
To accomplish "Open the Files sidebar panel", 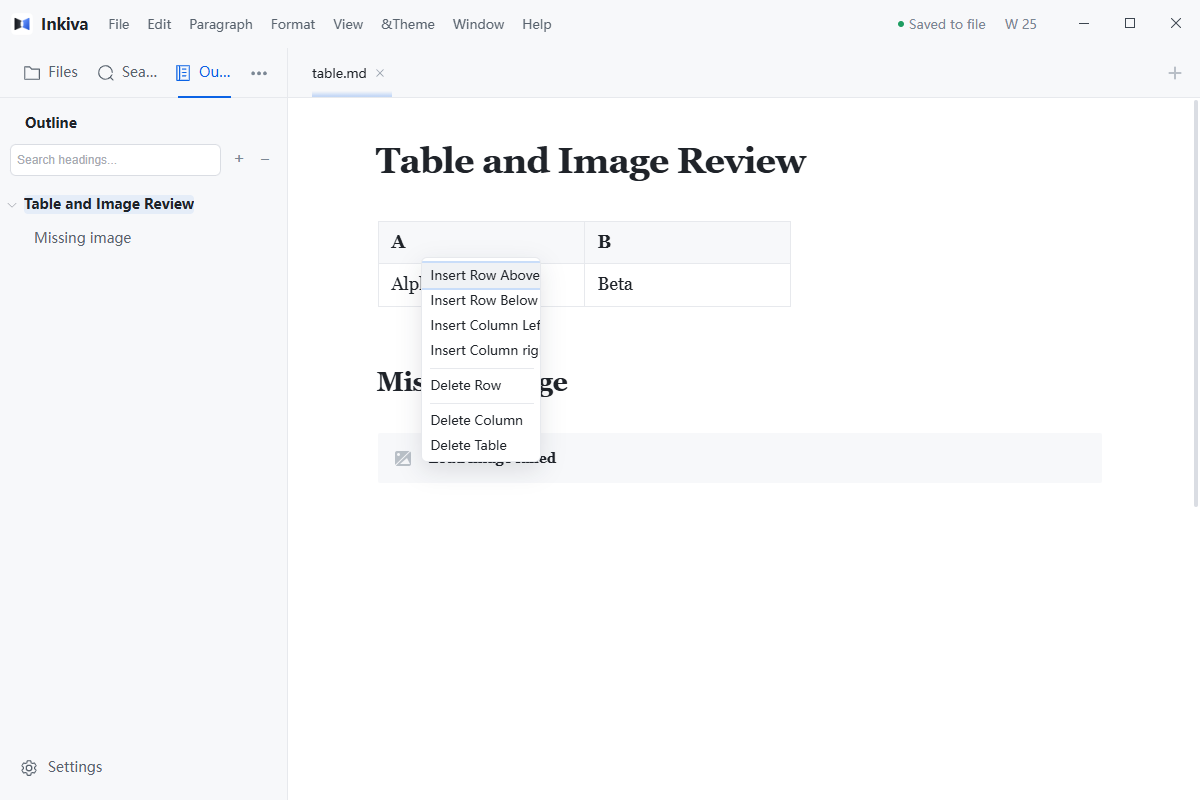I will click(51, 72).
